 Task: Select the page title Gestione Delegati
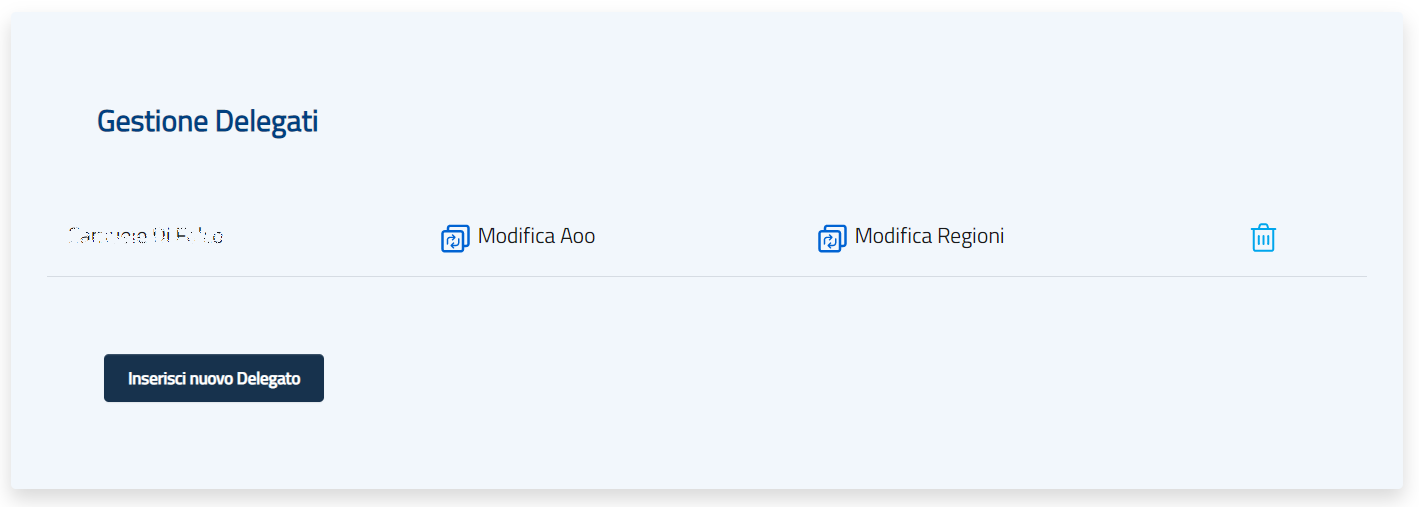point(207,122)
